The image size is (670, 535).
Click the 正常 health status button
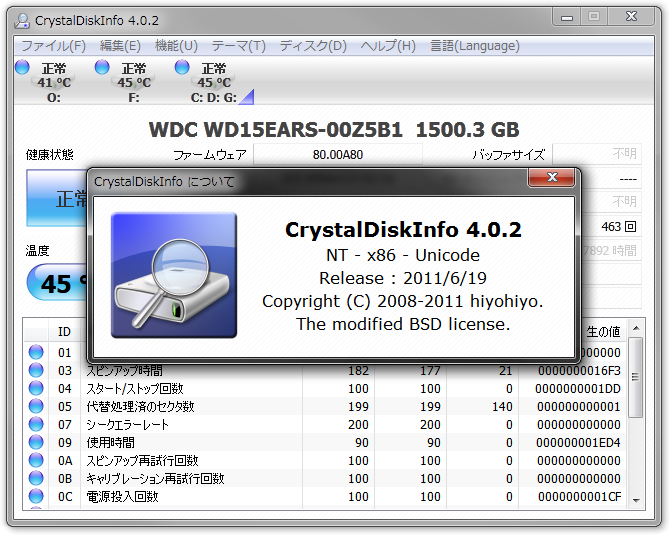coord(57,198)
